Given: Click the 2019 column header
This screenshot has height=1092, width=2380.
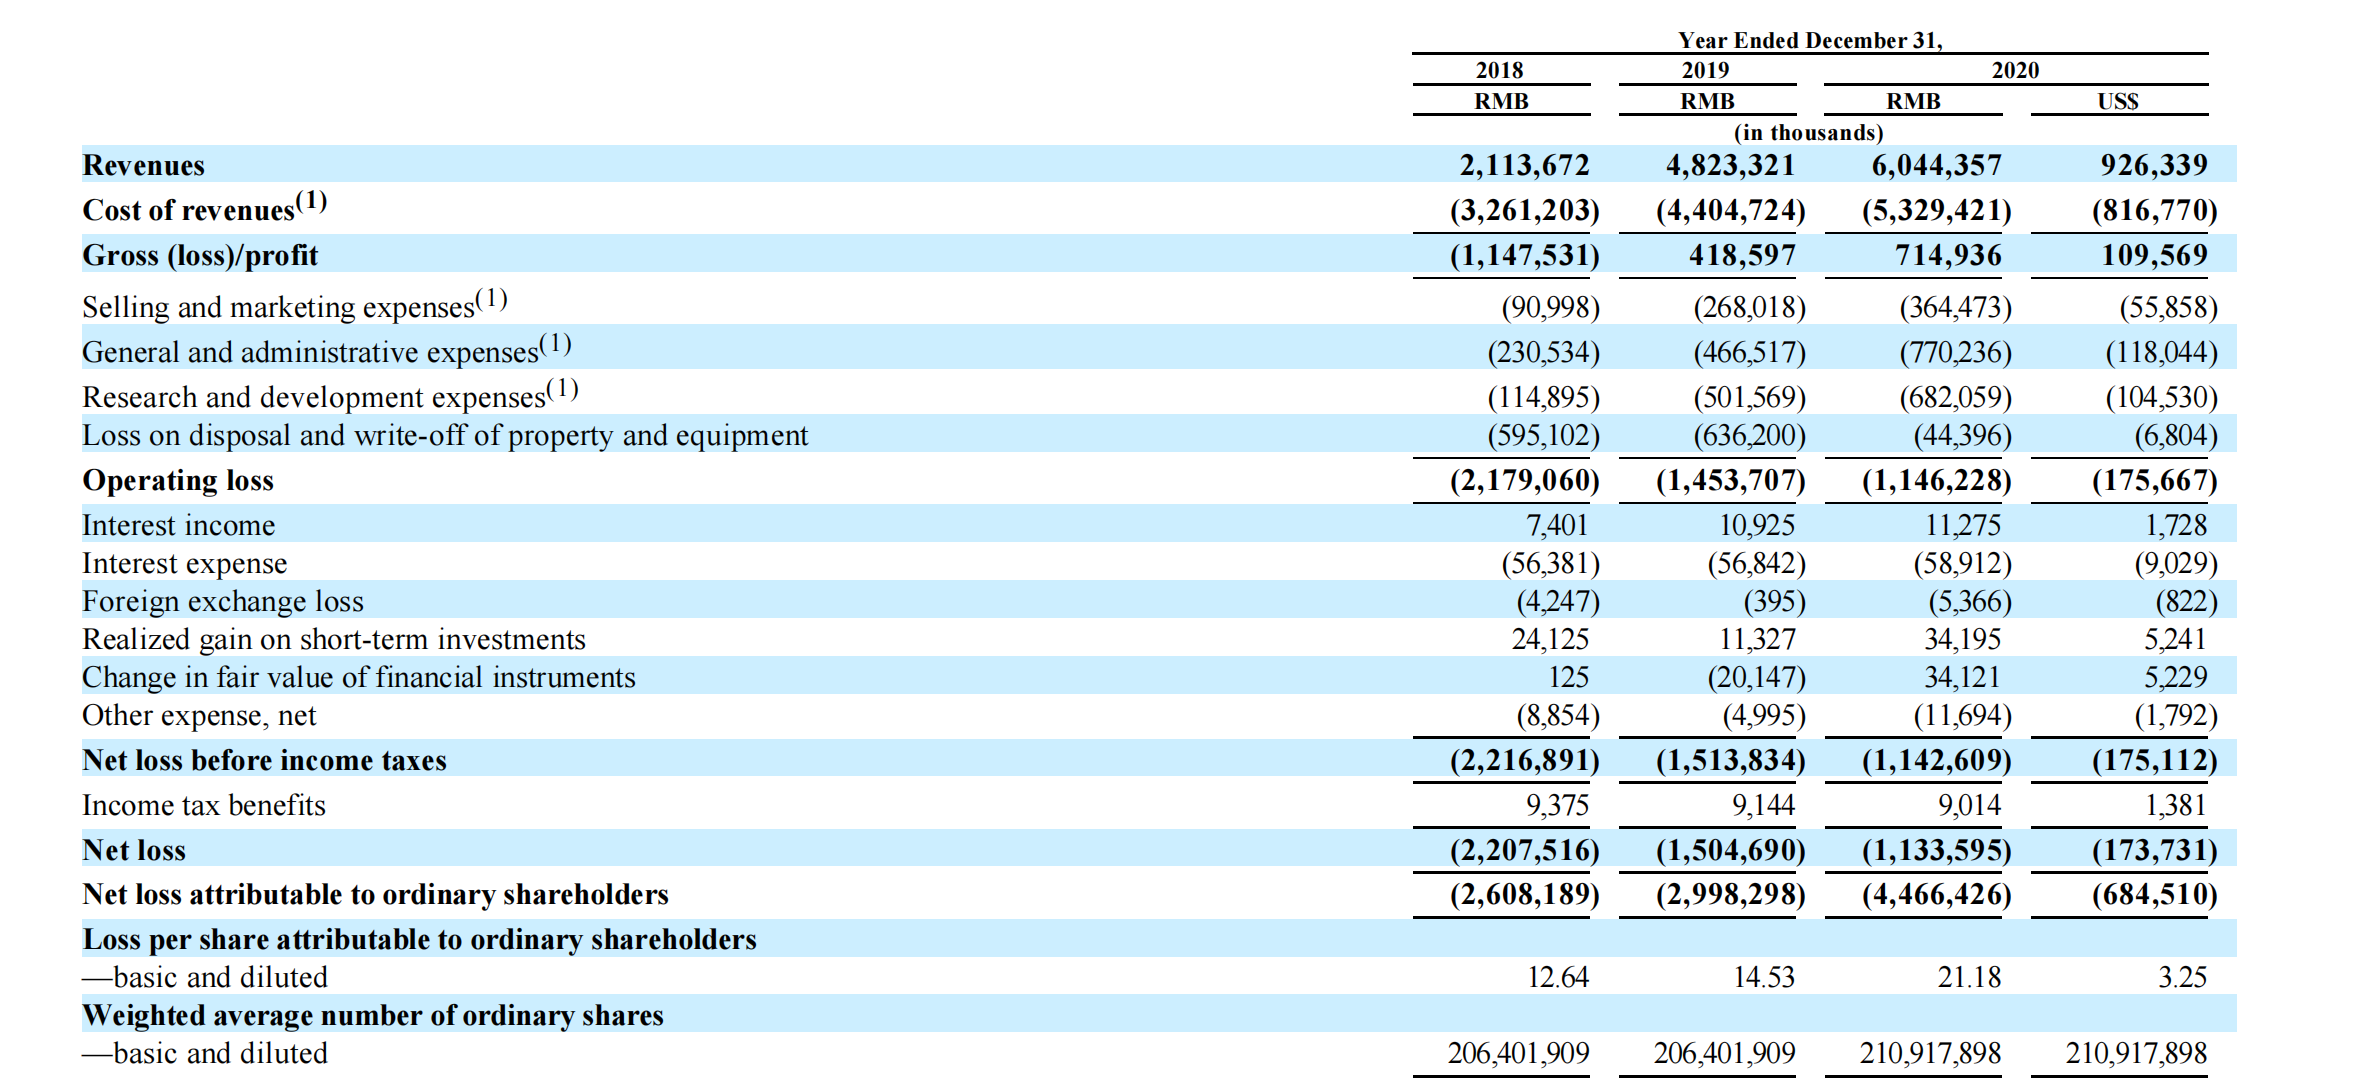Looking at the screenshot, I should point(1705,70).
